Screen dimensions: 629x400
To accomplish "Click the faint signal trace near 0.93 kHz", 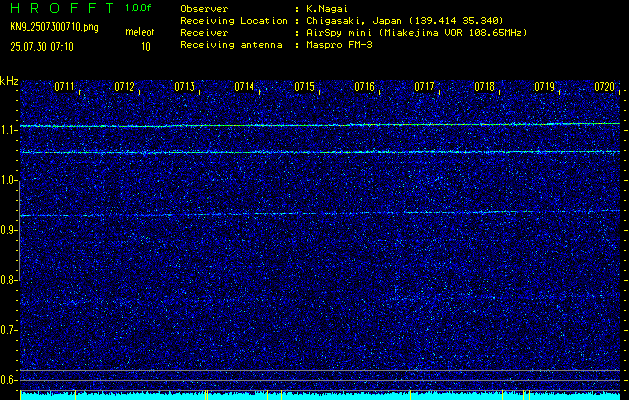I will click(320, 213).
